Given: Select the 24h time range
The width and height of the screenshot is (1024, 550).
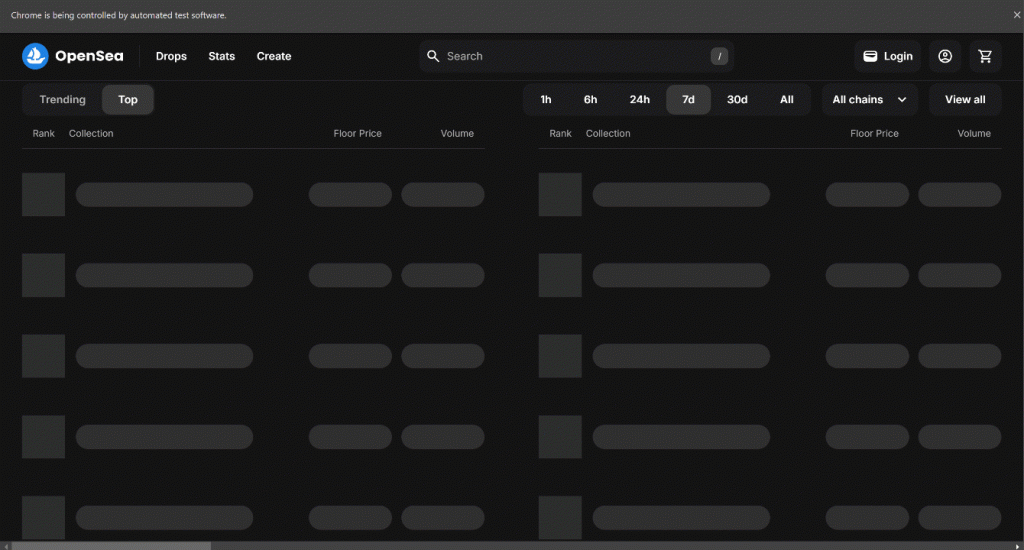Looking at the screenshot, I should click(x=639, y=100).
